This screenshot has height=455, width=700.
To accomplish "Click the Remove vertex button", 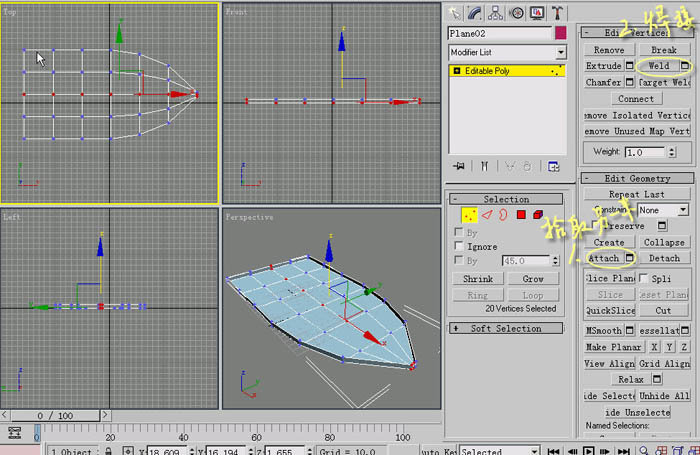I will (609, 50).
